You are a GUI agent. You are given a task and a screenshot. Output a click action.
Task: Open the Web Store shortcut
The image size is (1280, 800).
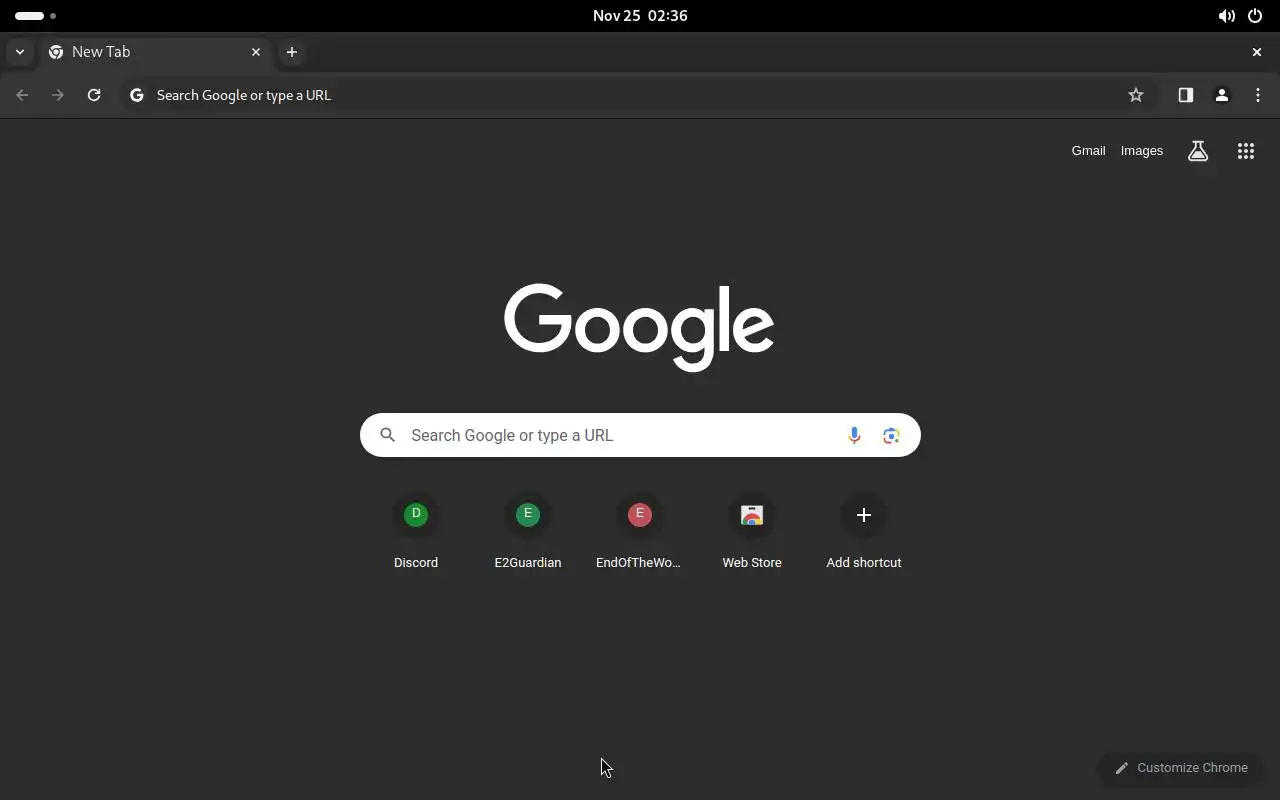coord(752,533)
